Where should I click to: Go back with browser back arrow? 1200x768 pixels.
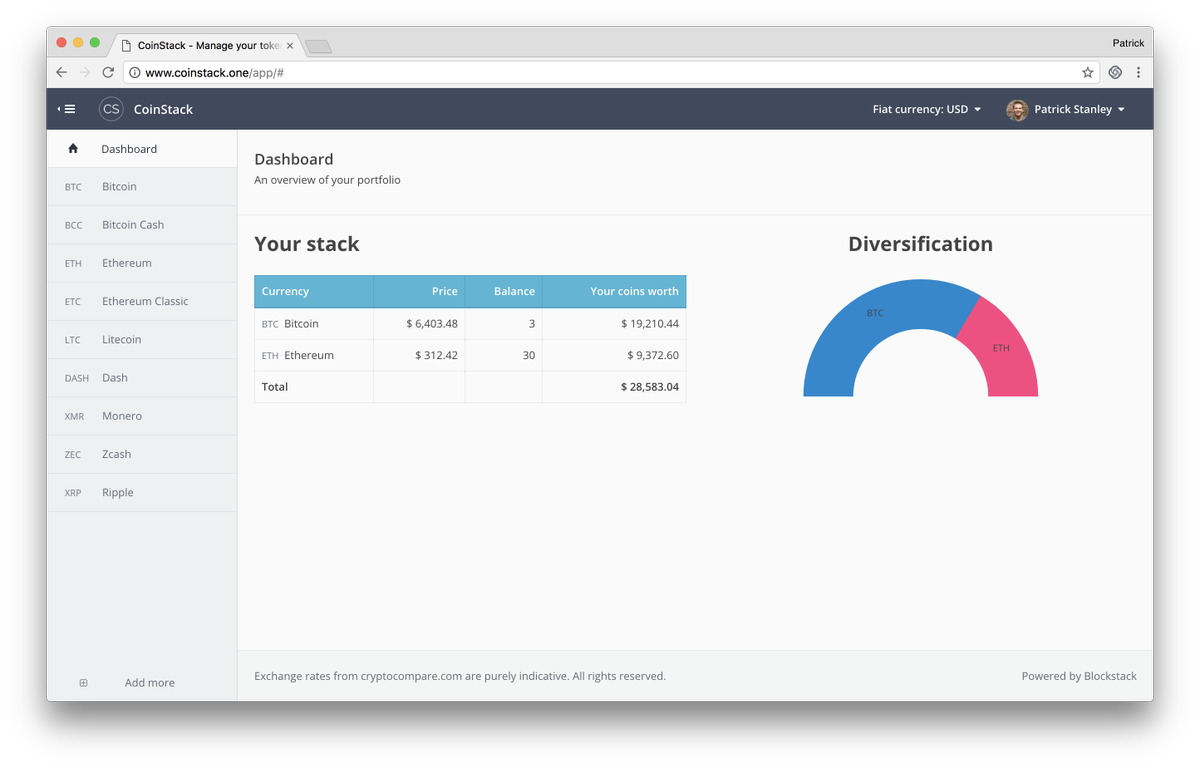pyautogui.click(x=62, y=73)
